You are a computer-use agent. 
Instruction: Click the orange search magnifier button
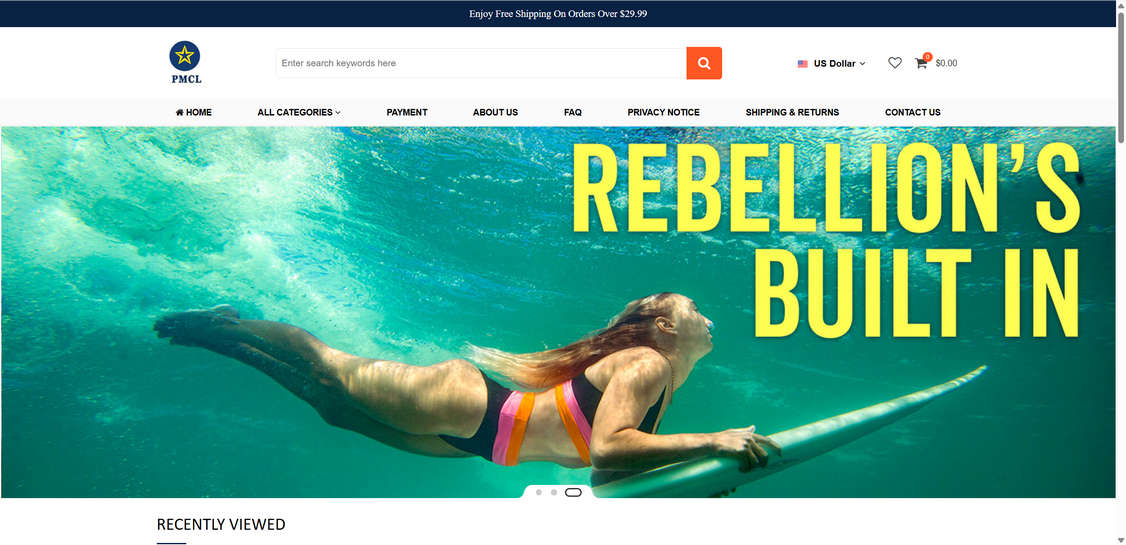[704, 63]
